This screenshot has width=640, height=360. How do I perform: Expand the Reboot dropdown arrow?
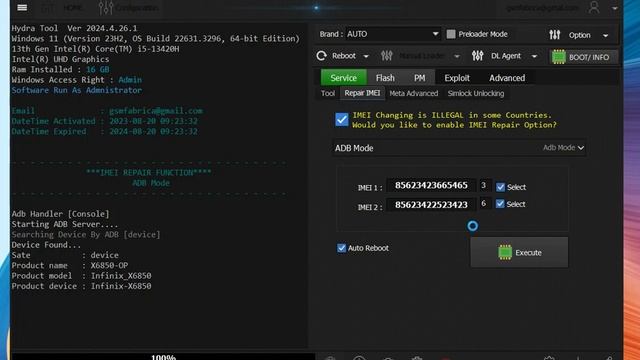tap(366, 56)
